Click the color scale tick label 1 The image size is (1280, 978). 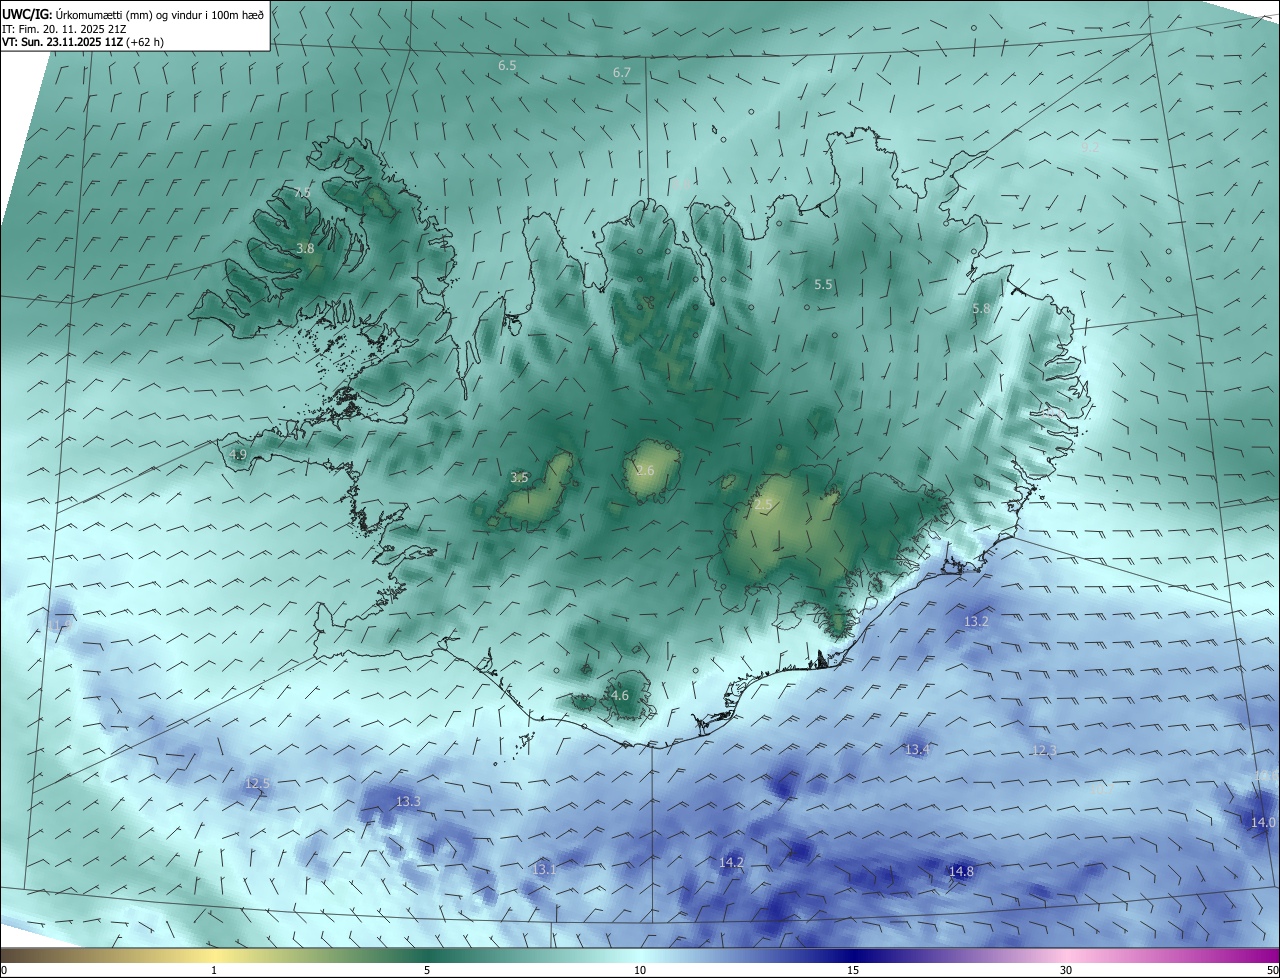coord(214,970)
